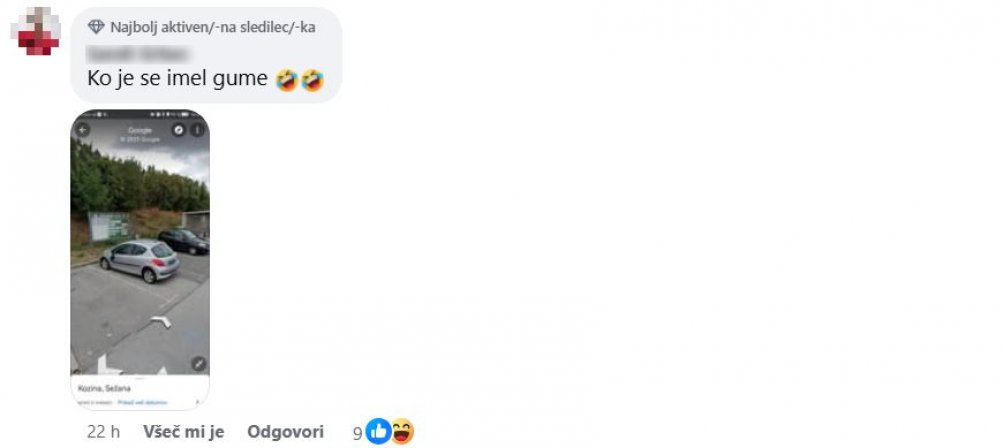Reply using the 'Odgovori' button
Viewport: 1003px width, 448px height.
click(285, 432)
